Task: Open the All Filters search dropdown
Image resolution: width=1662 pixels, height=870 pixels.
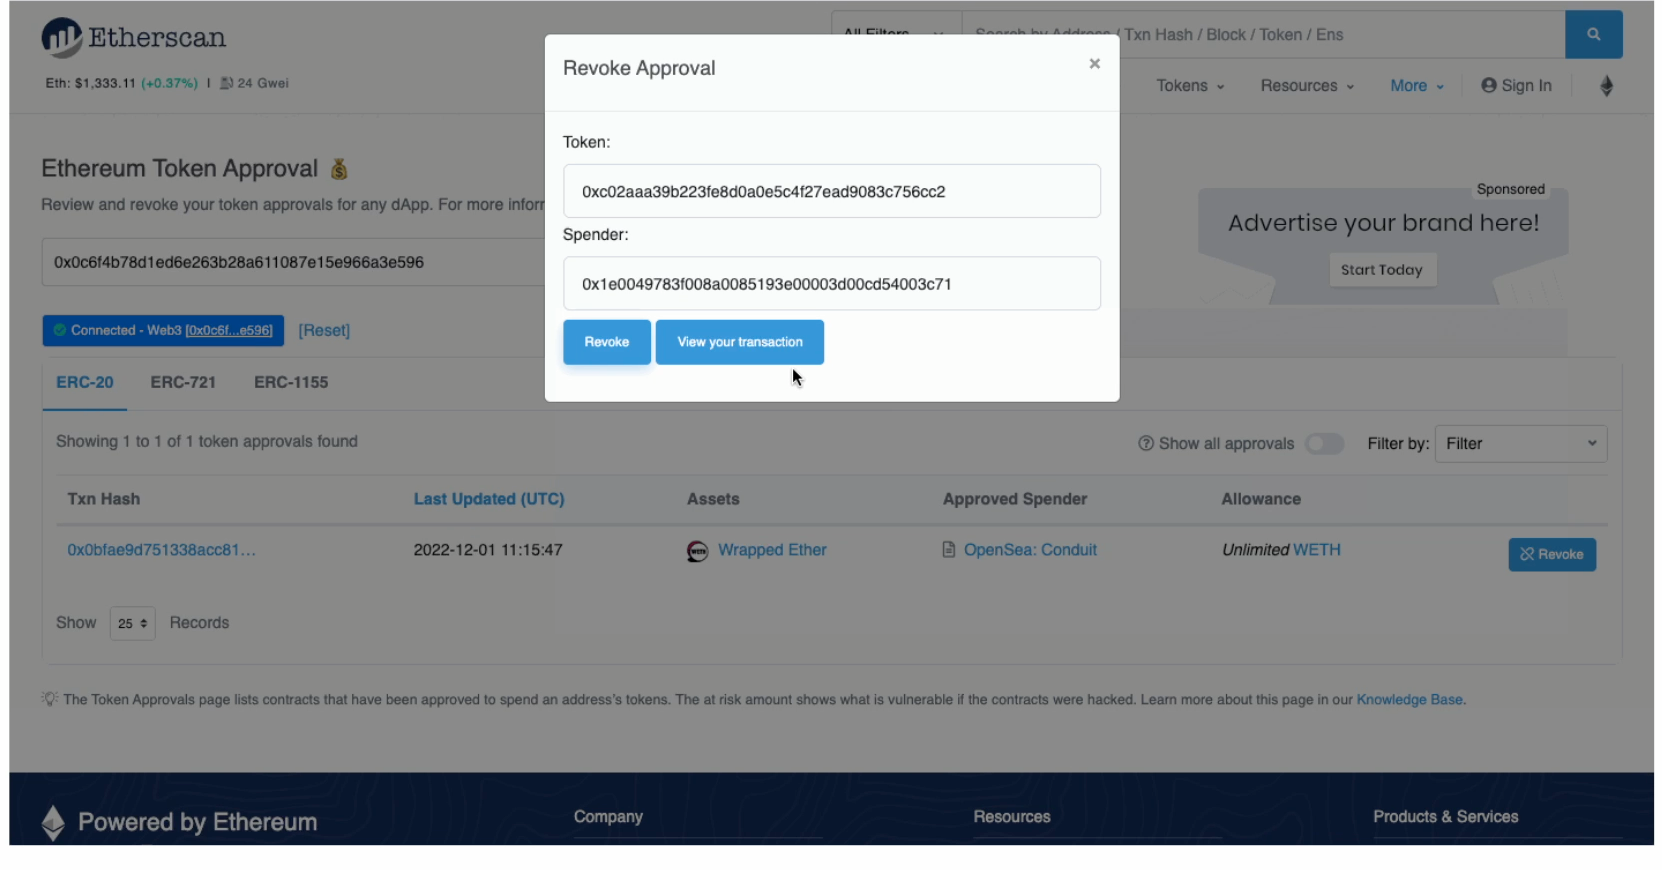Action: (896, 34)
